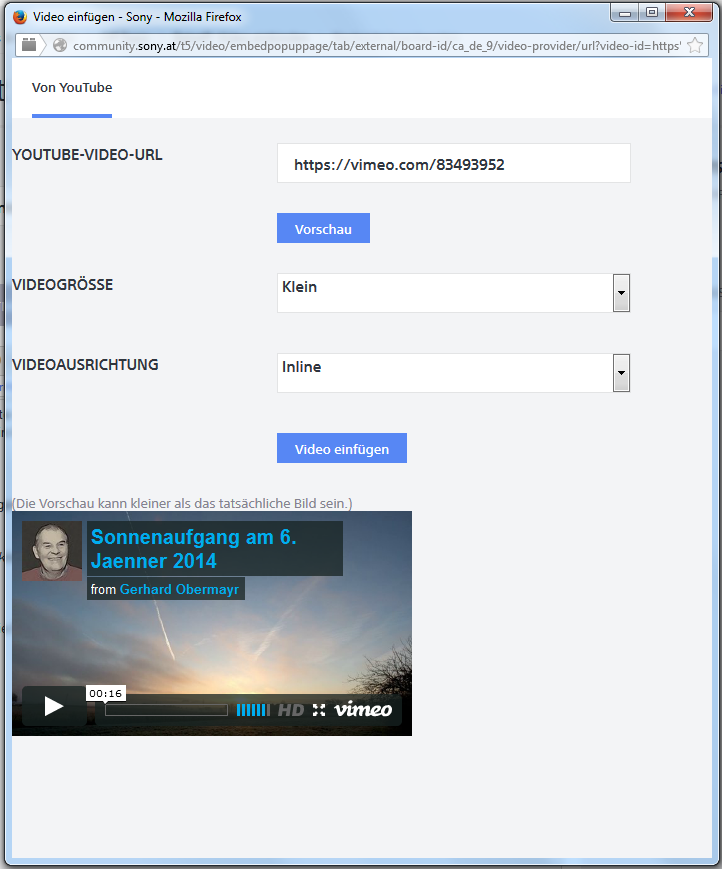The image size is (722, 869).
Task: Click the site identity globe icon
Action: click(59, 45)
